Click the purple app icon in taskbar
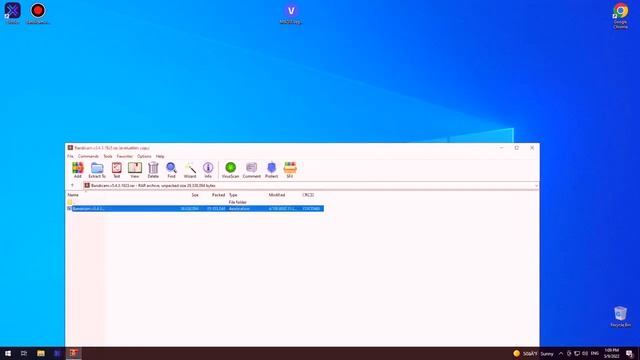 57,353
